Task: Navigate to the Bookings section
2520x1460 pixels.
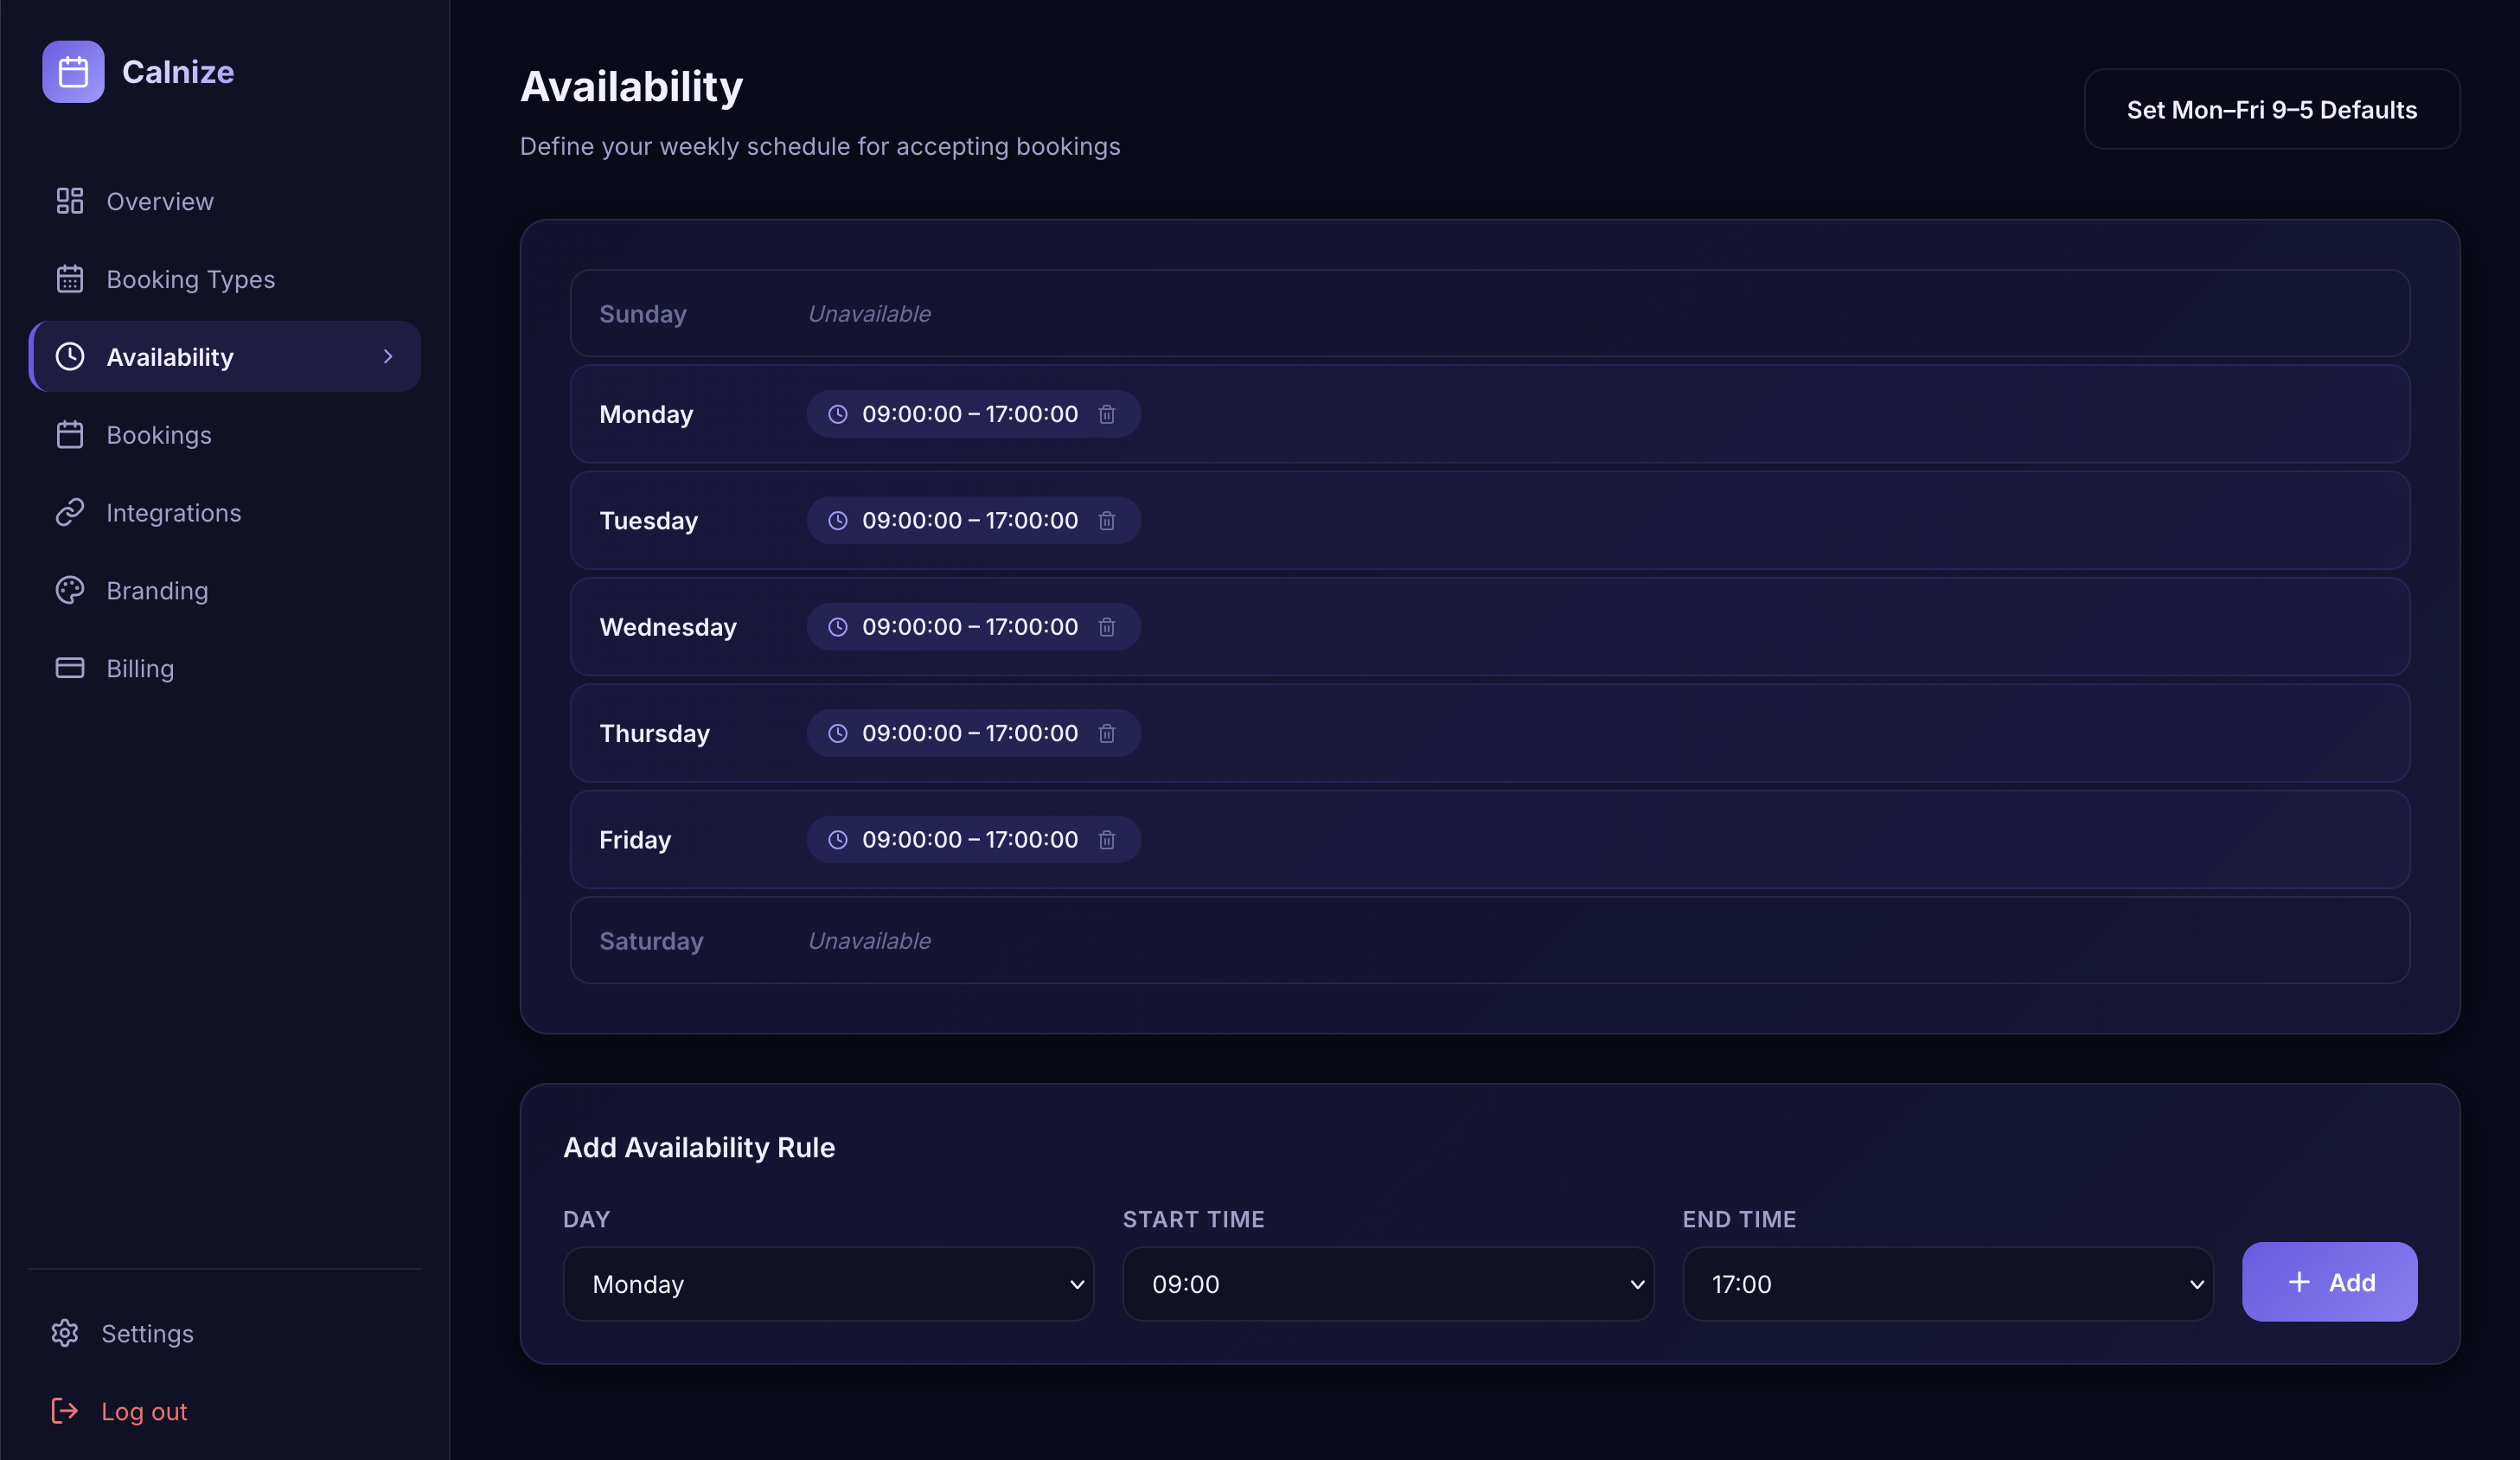Action: 160,434
